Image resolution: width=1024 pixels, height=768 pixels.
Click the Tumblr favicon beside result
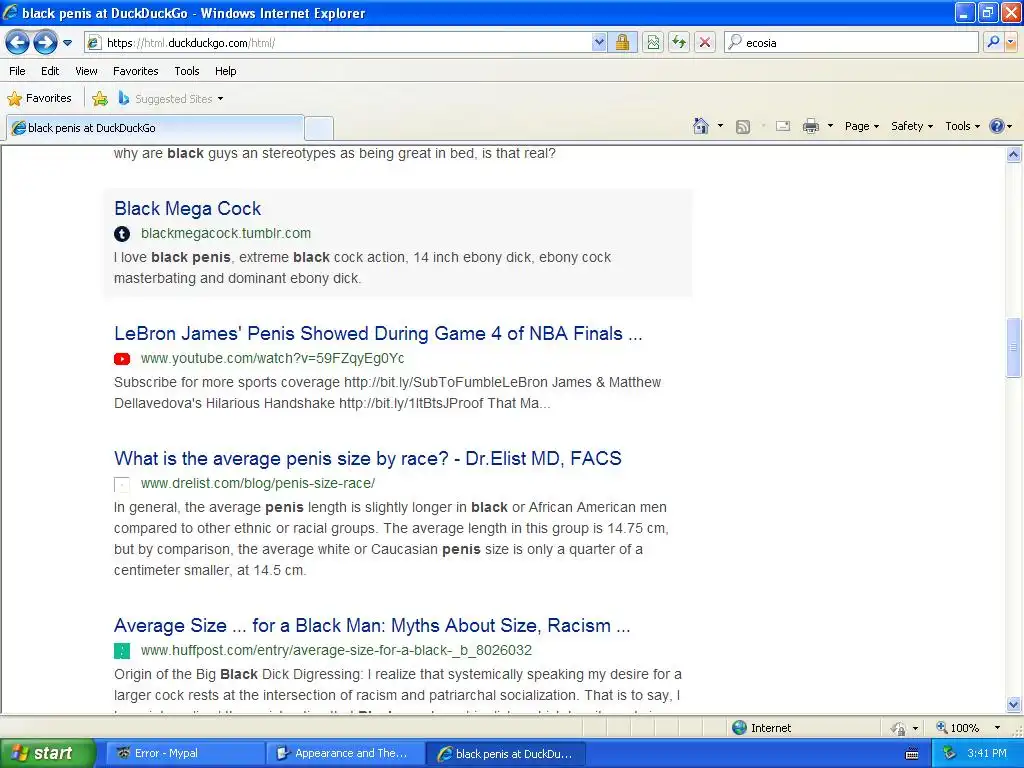pyautogui.click(x=122, y=234)
